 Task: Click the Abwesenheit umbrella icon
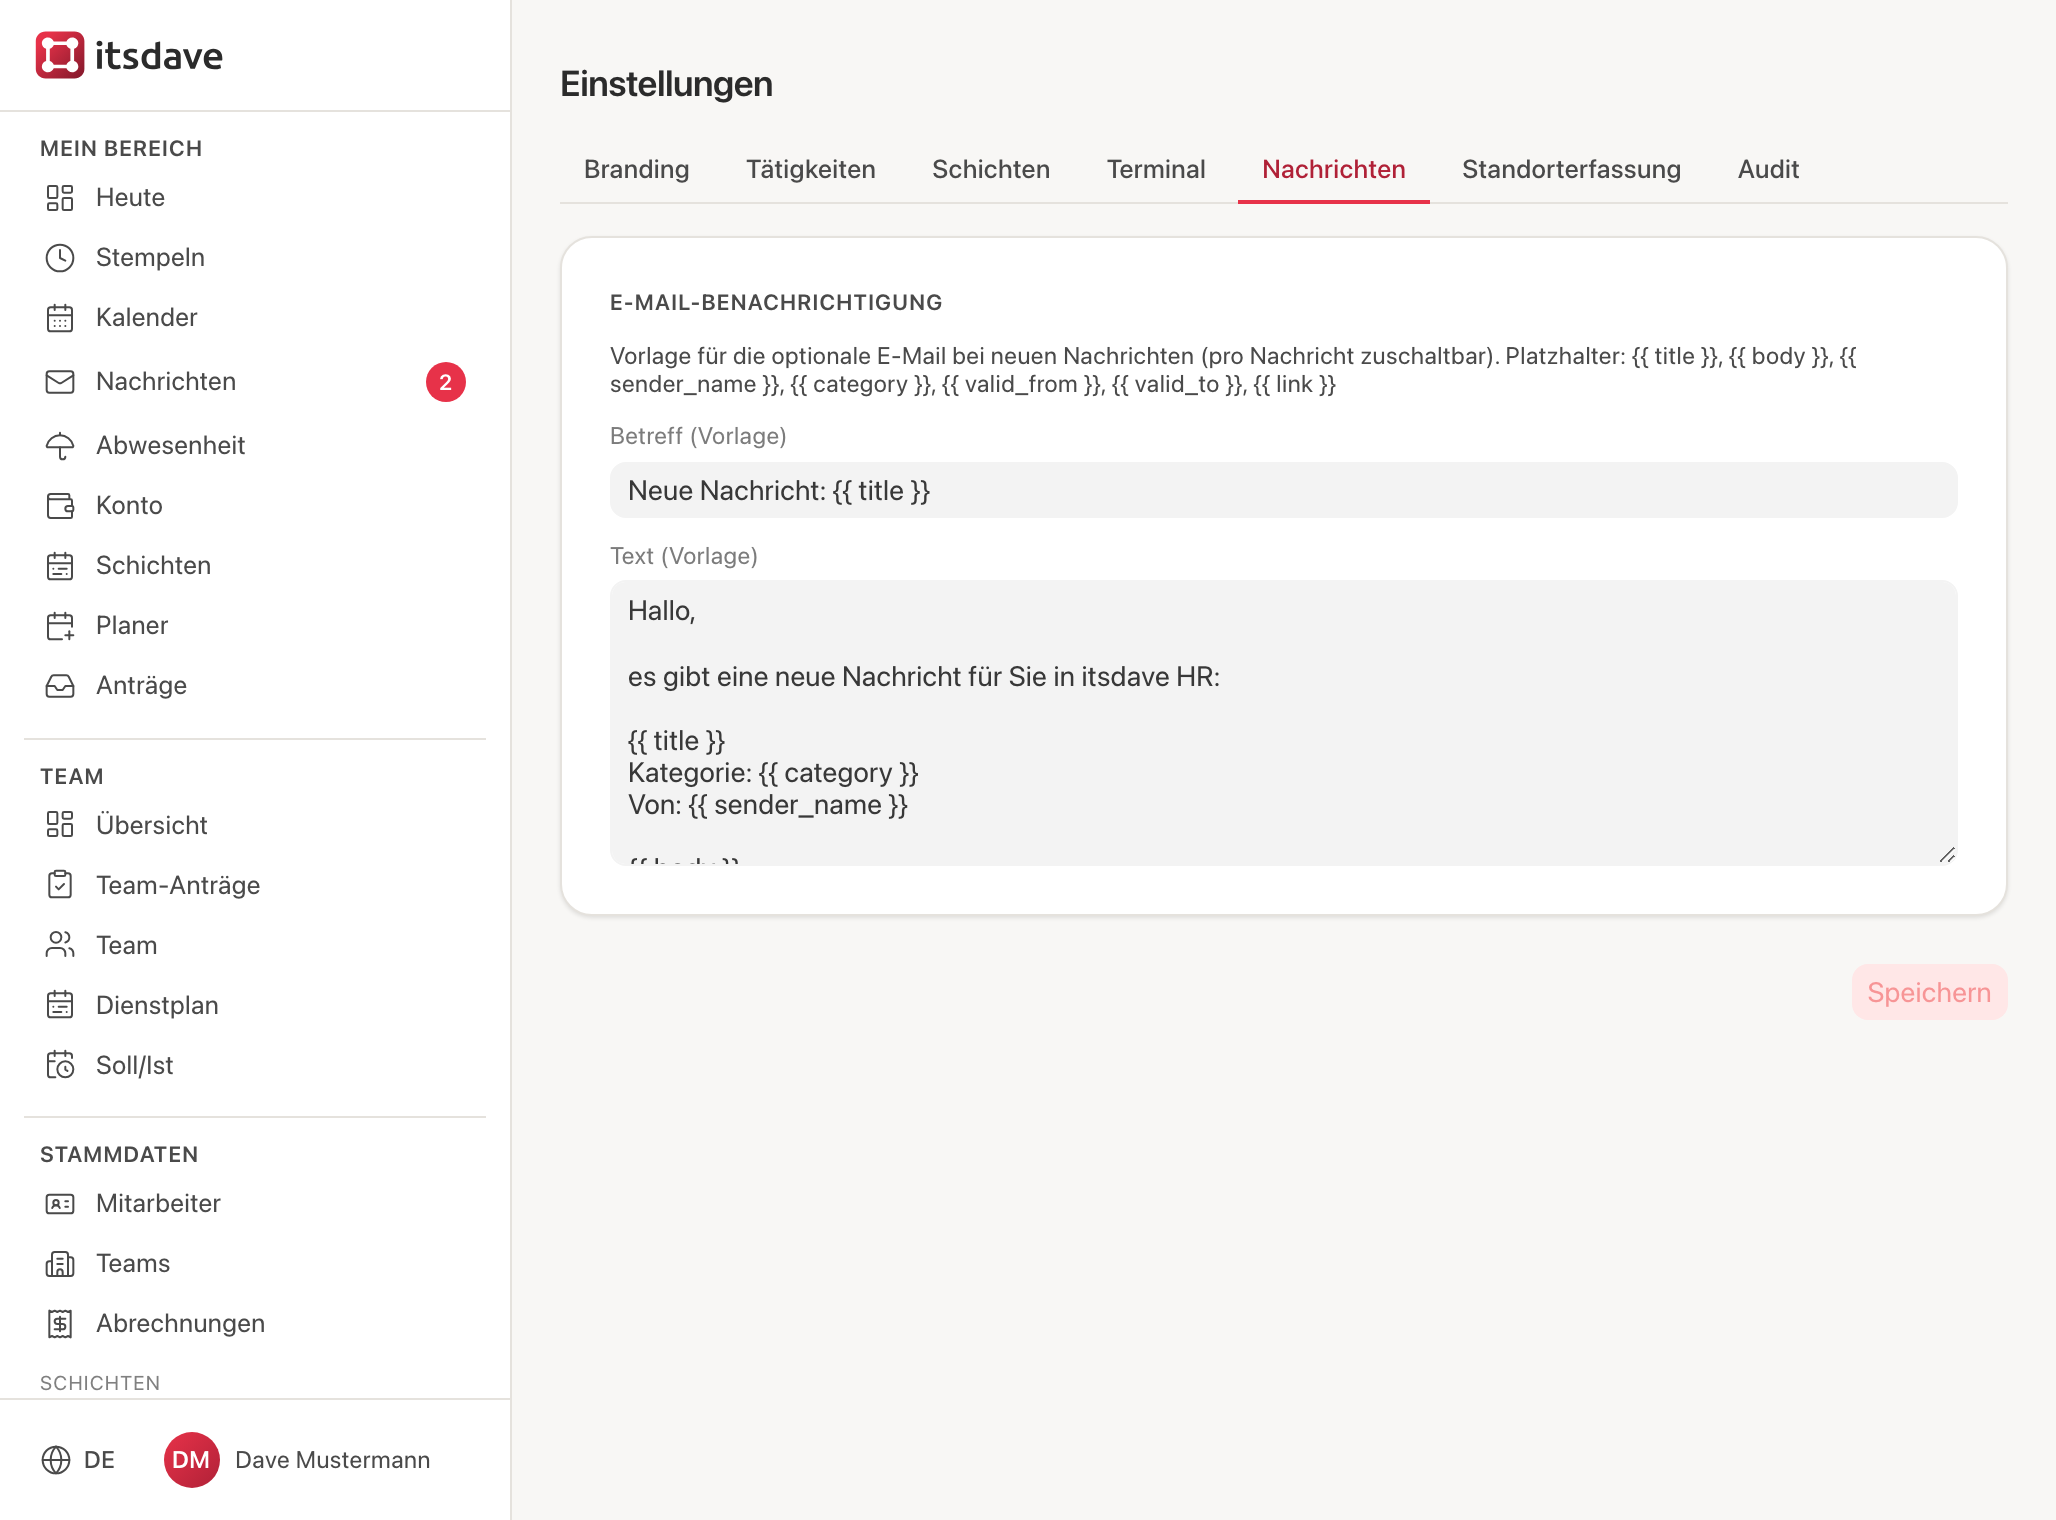60,446
